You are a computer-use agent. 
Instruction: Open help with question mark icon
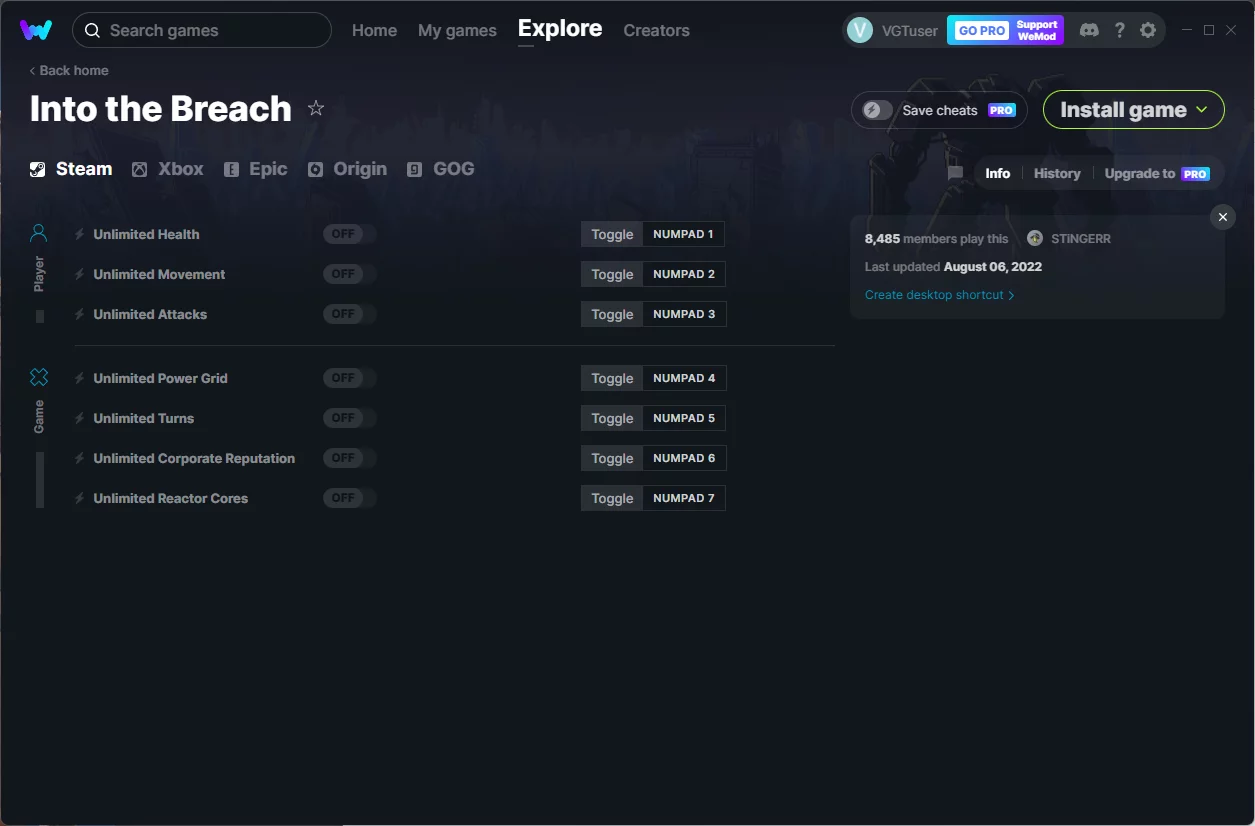[x=1119, y=30]
